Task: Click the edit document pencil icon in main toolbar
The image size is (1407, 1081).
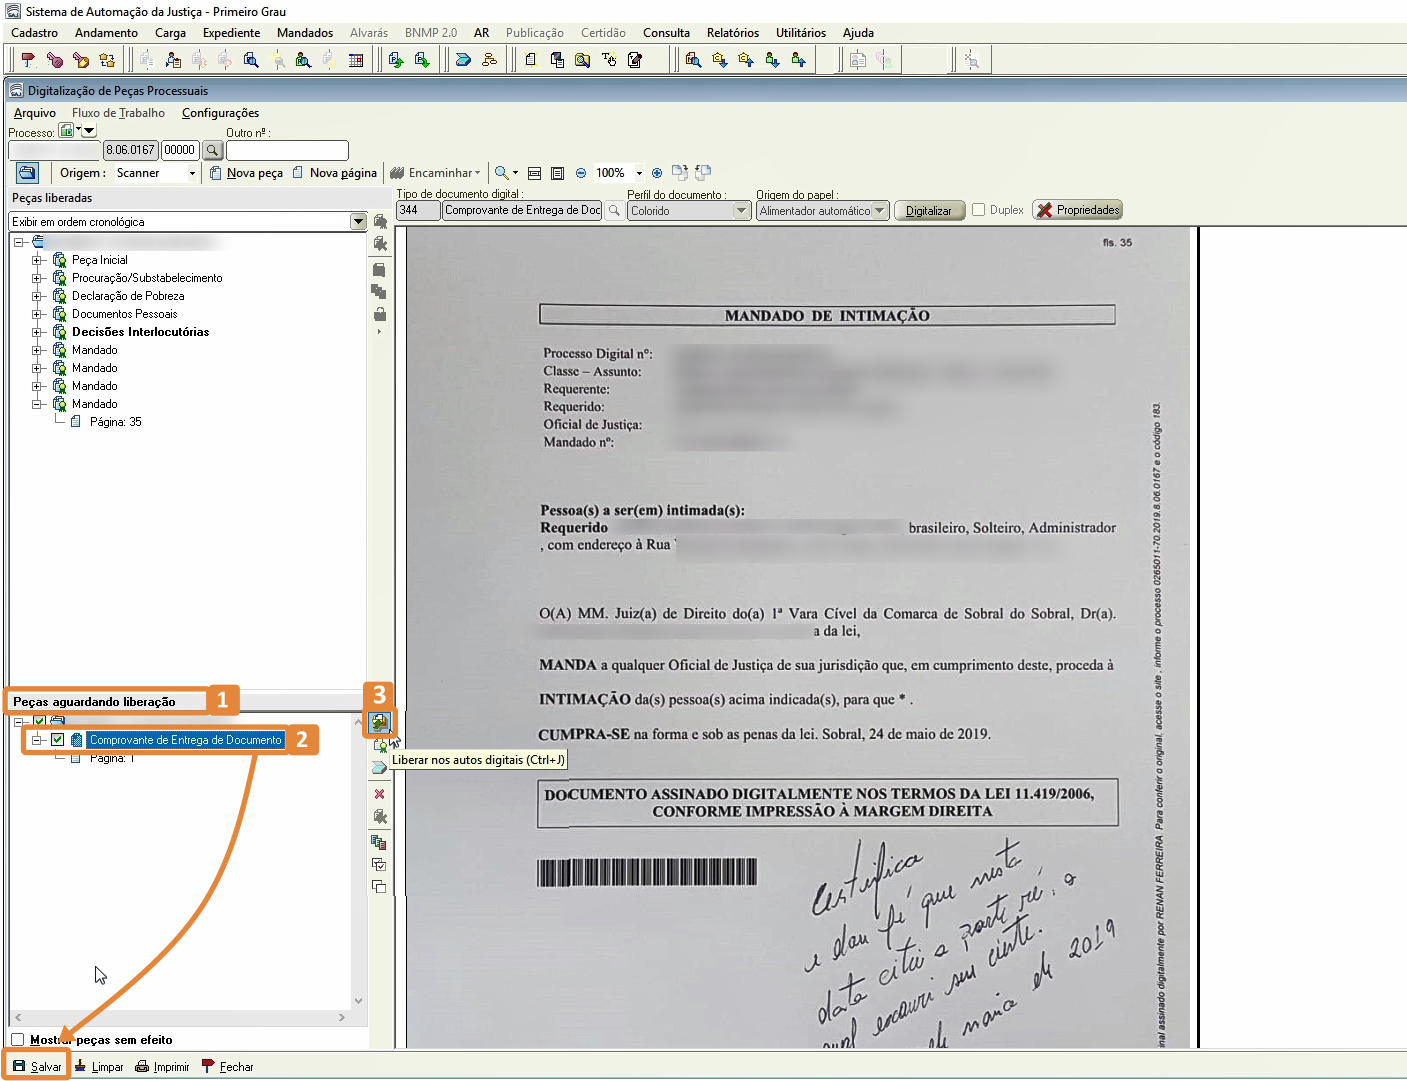Action: [x=635, y=60]
